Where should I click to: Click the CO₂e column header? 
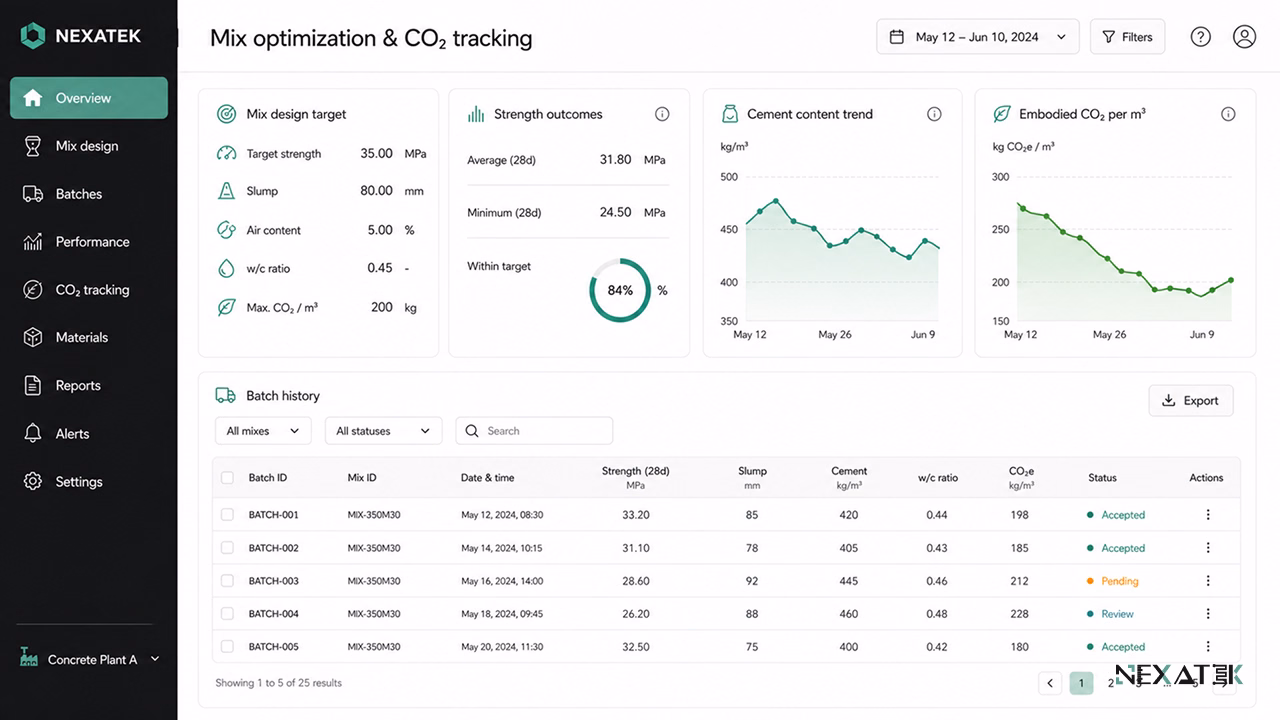pyautogui.click(x=1021, y=477)
